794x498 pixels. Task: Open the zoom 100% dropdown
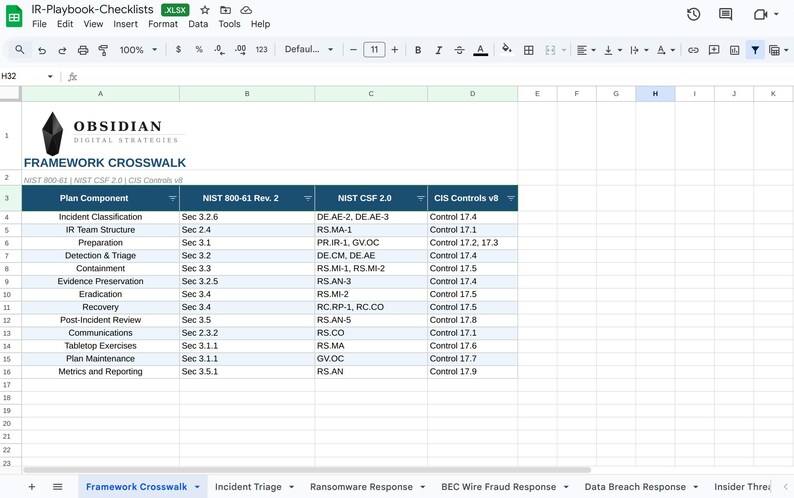tap(138, 50)
